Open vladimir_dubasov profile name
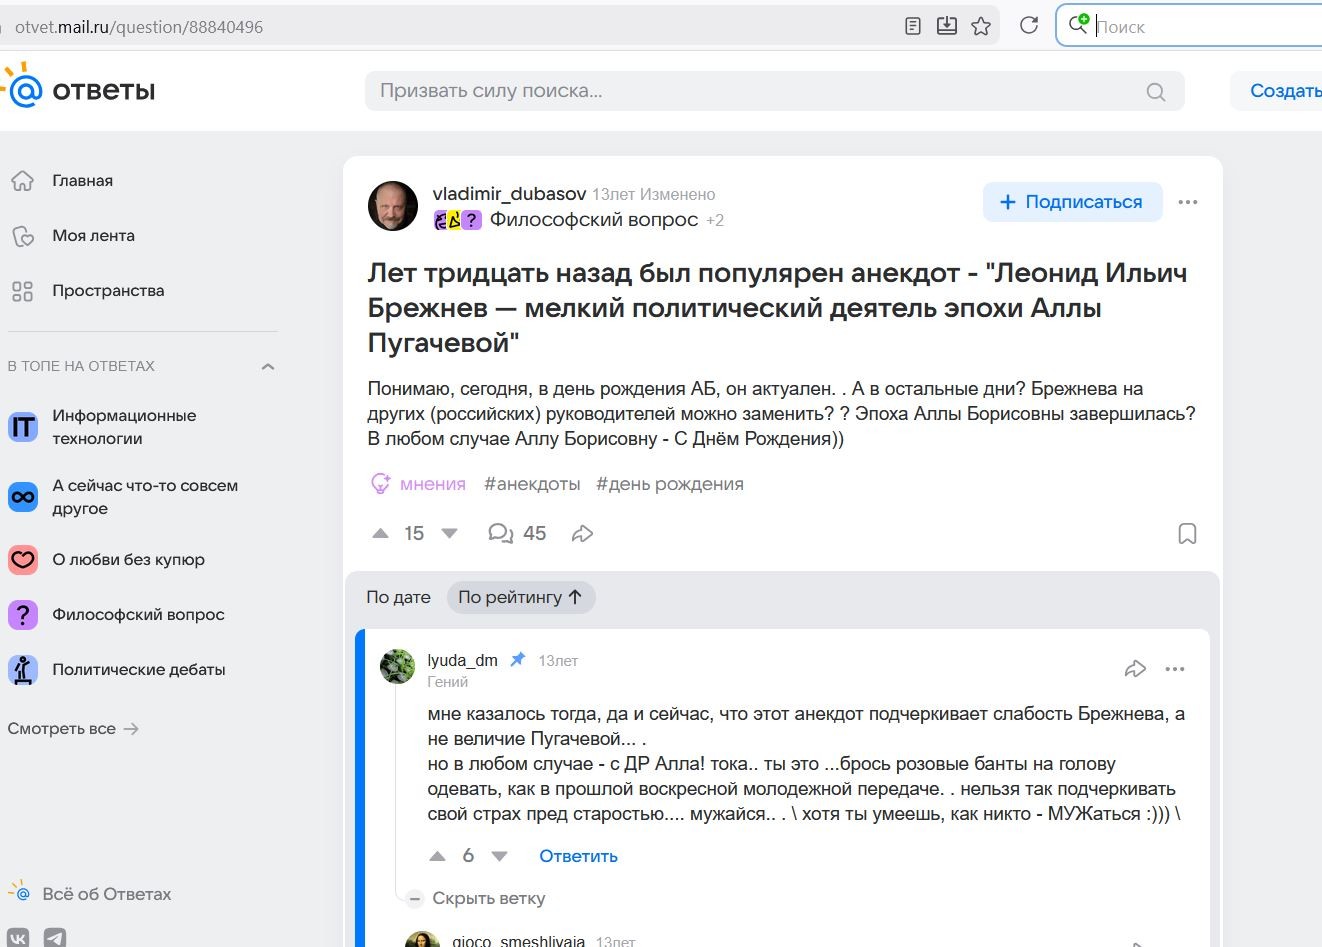Image resolution: width=1322 pixels, height=947 pixels. pyautogui.click(x=509, y=194)
